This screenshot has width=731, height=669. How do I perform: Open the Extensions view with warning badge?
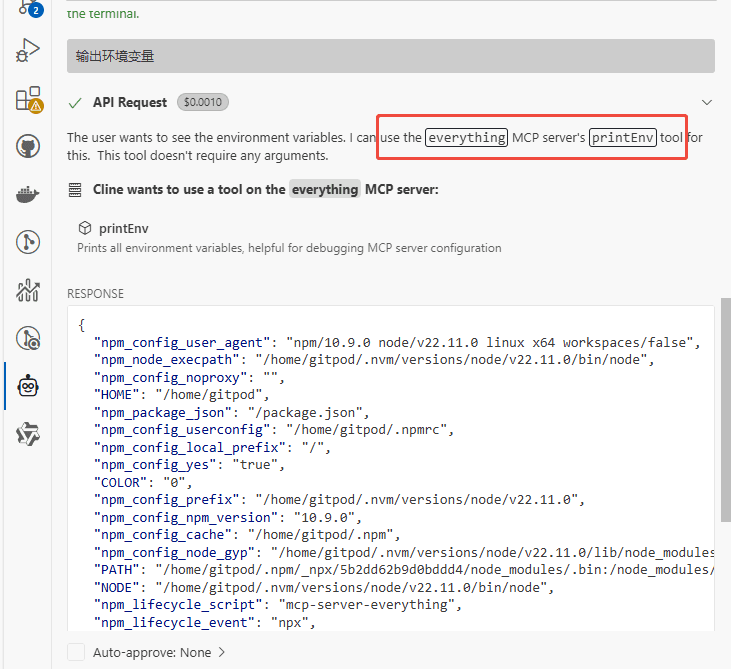[x=28, y=98]
